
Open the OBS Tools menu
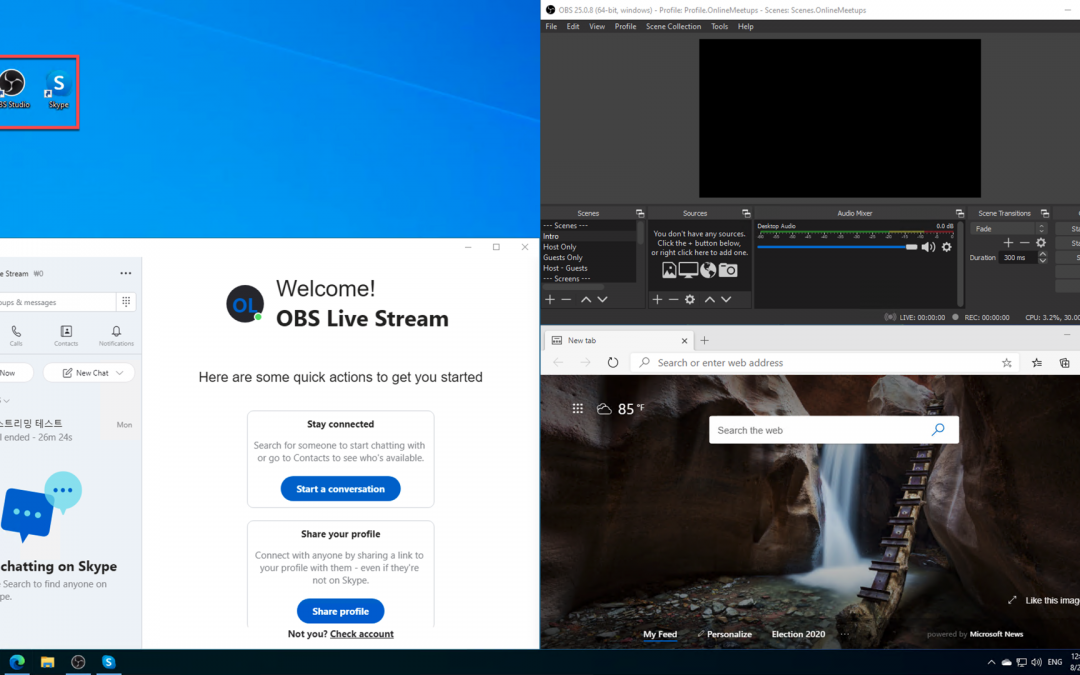coord(720,26)
